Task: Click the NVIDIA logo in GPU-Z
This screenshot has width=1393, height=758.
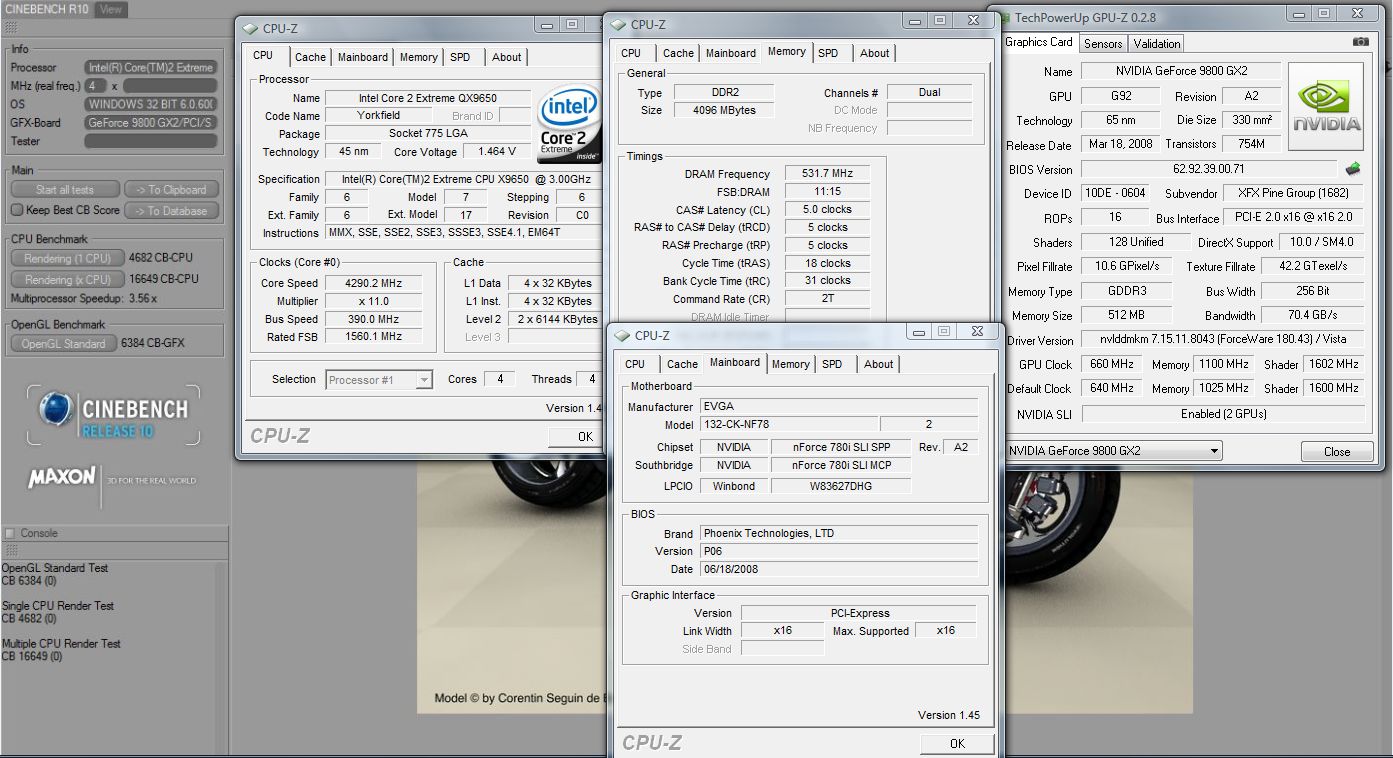Action: [1326, 107]
